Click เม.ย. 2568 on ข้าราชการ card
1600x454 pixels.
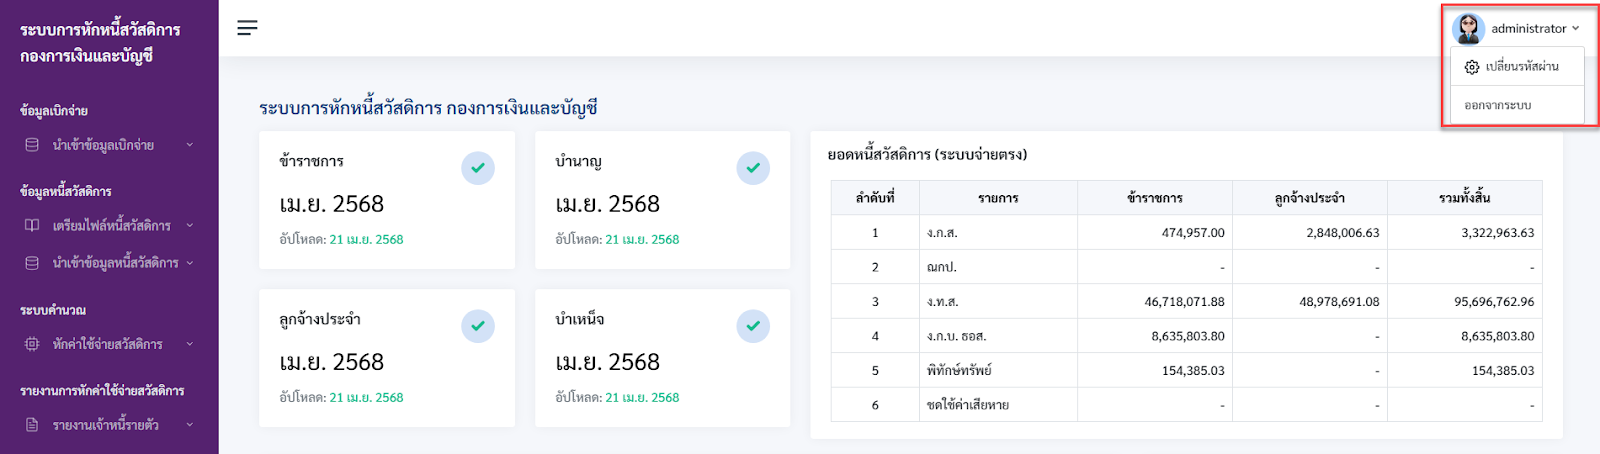point(332,204)
